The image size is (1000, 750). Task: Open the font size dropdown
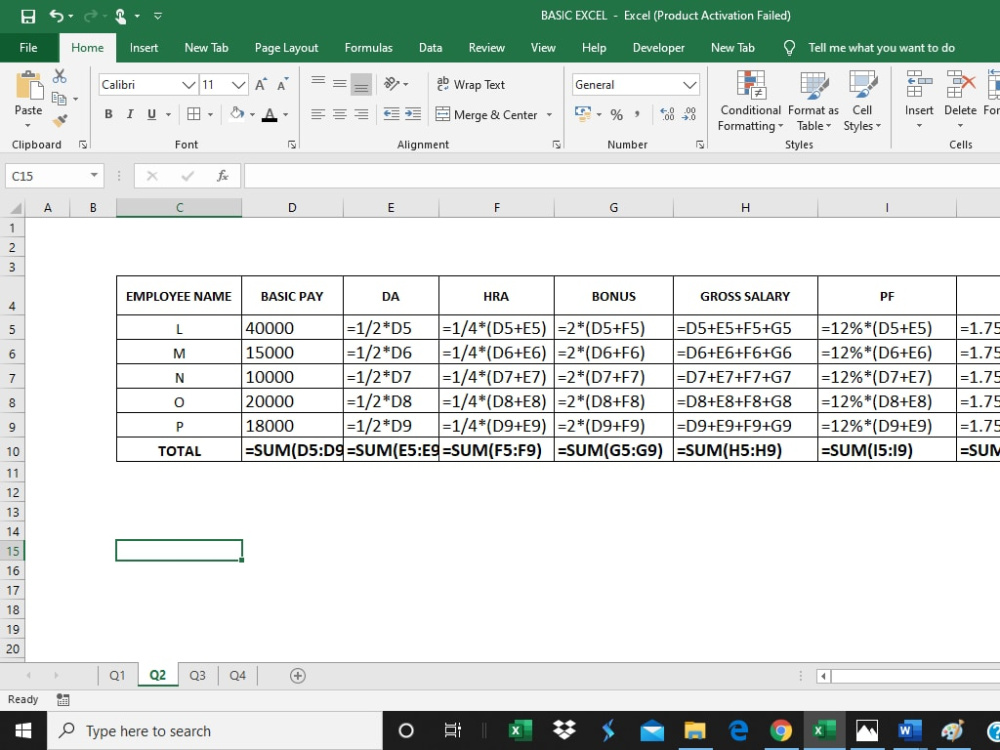pos(239,85)
